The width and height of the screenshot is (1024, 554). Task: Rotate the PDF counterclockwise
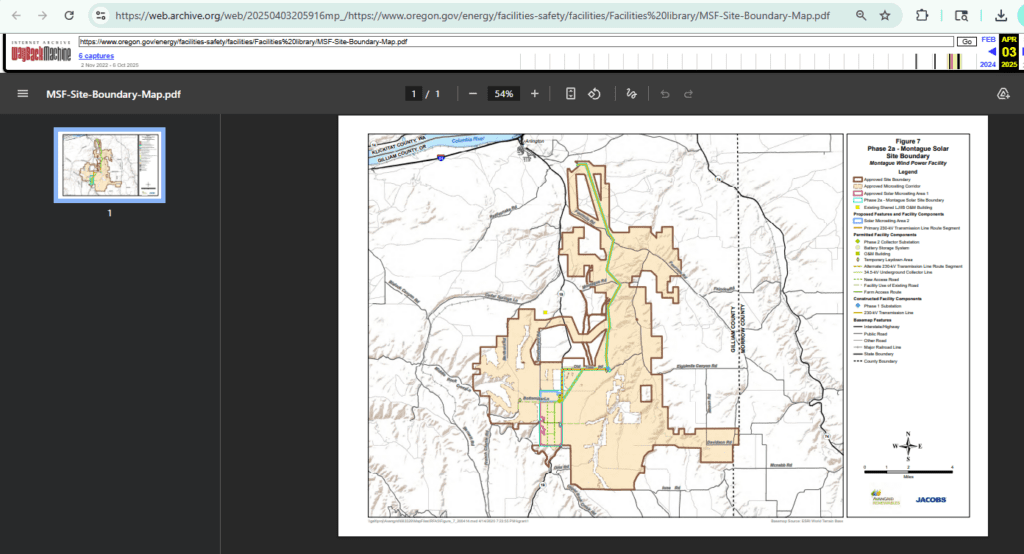(594, 93)
